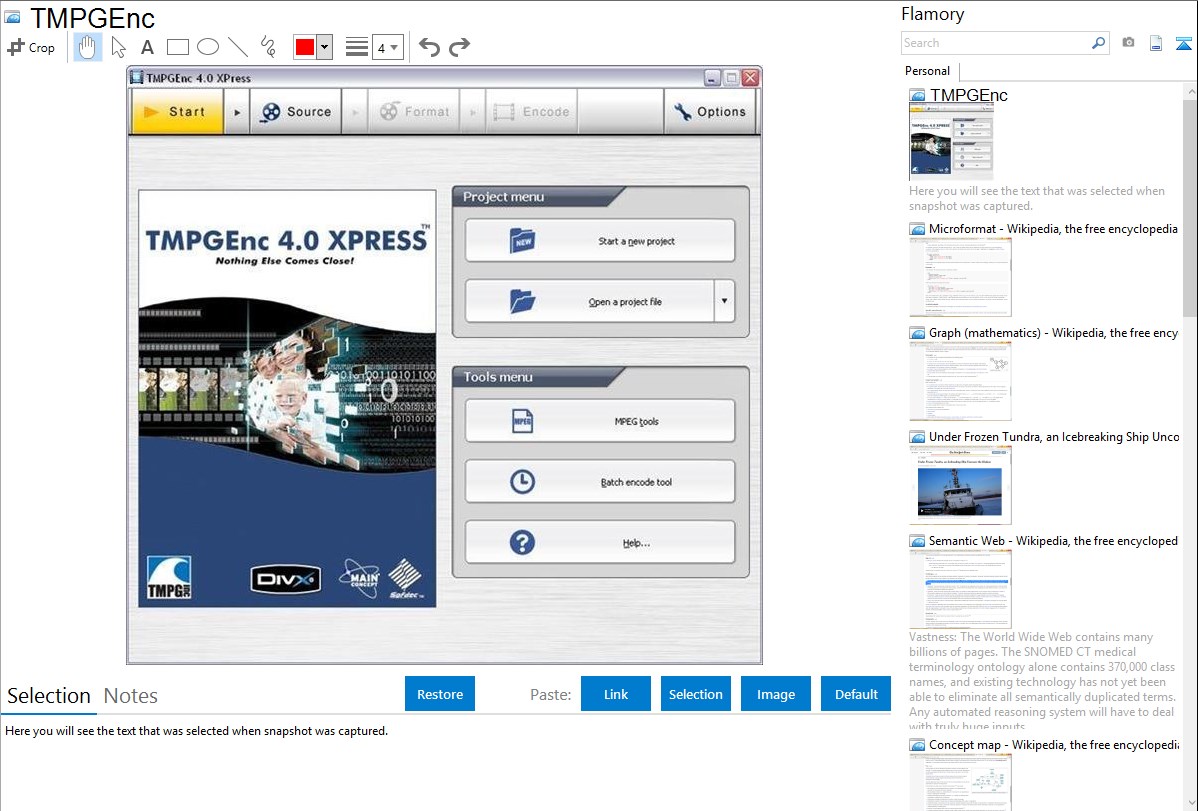Open the Under Frozen Tundra snapshot thumbnail
This screenshot has width=1198, height=811.
960,485
